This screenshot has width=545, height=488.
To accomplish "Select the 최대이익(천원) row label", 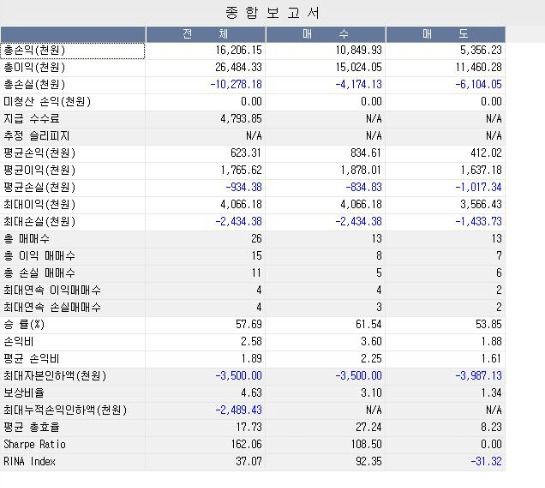I will click(x=39, y=204).
